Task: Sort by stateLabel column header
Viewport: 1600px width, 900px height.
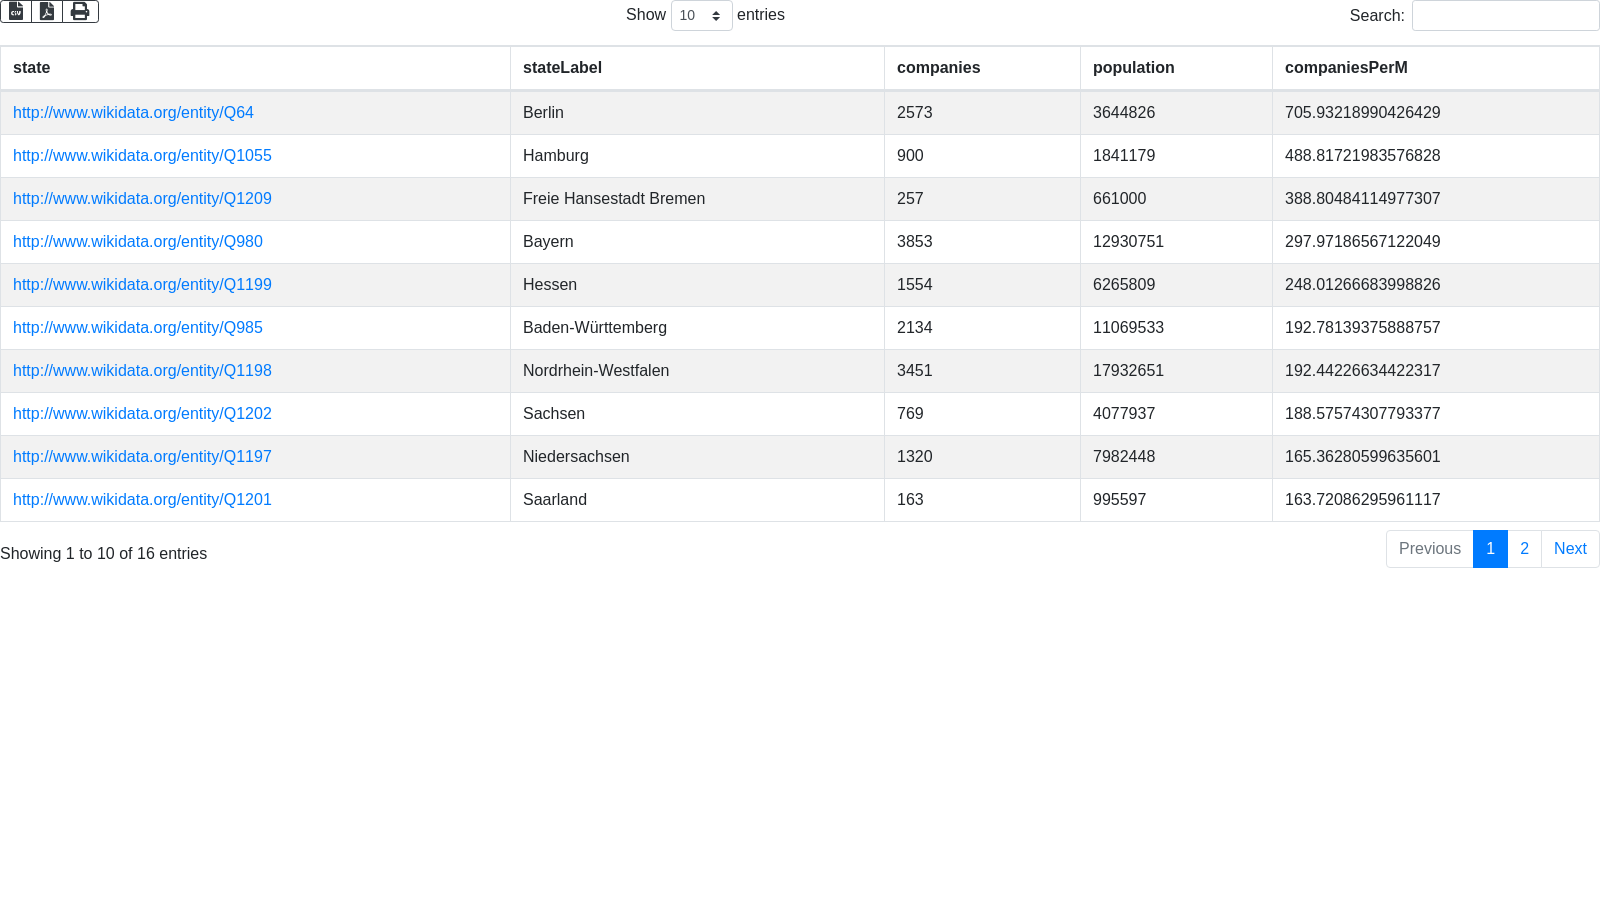Action: pyautogui.click(x=562, y=68)
